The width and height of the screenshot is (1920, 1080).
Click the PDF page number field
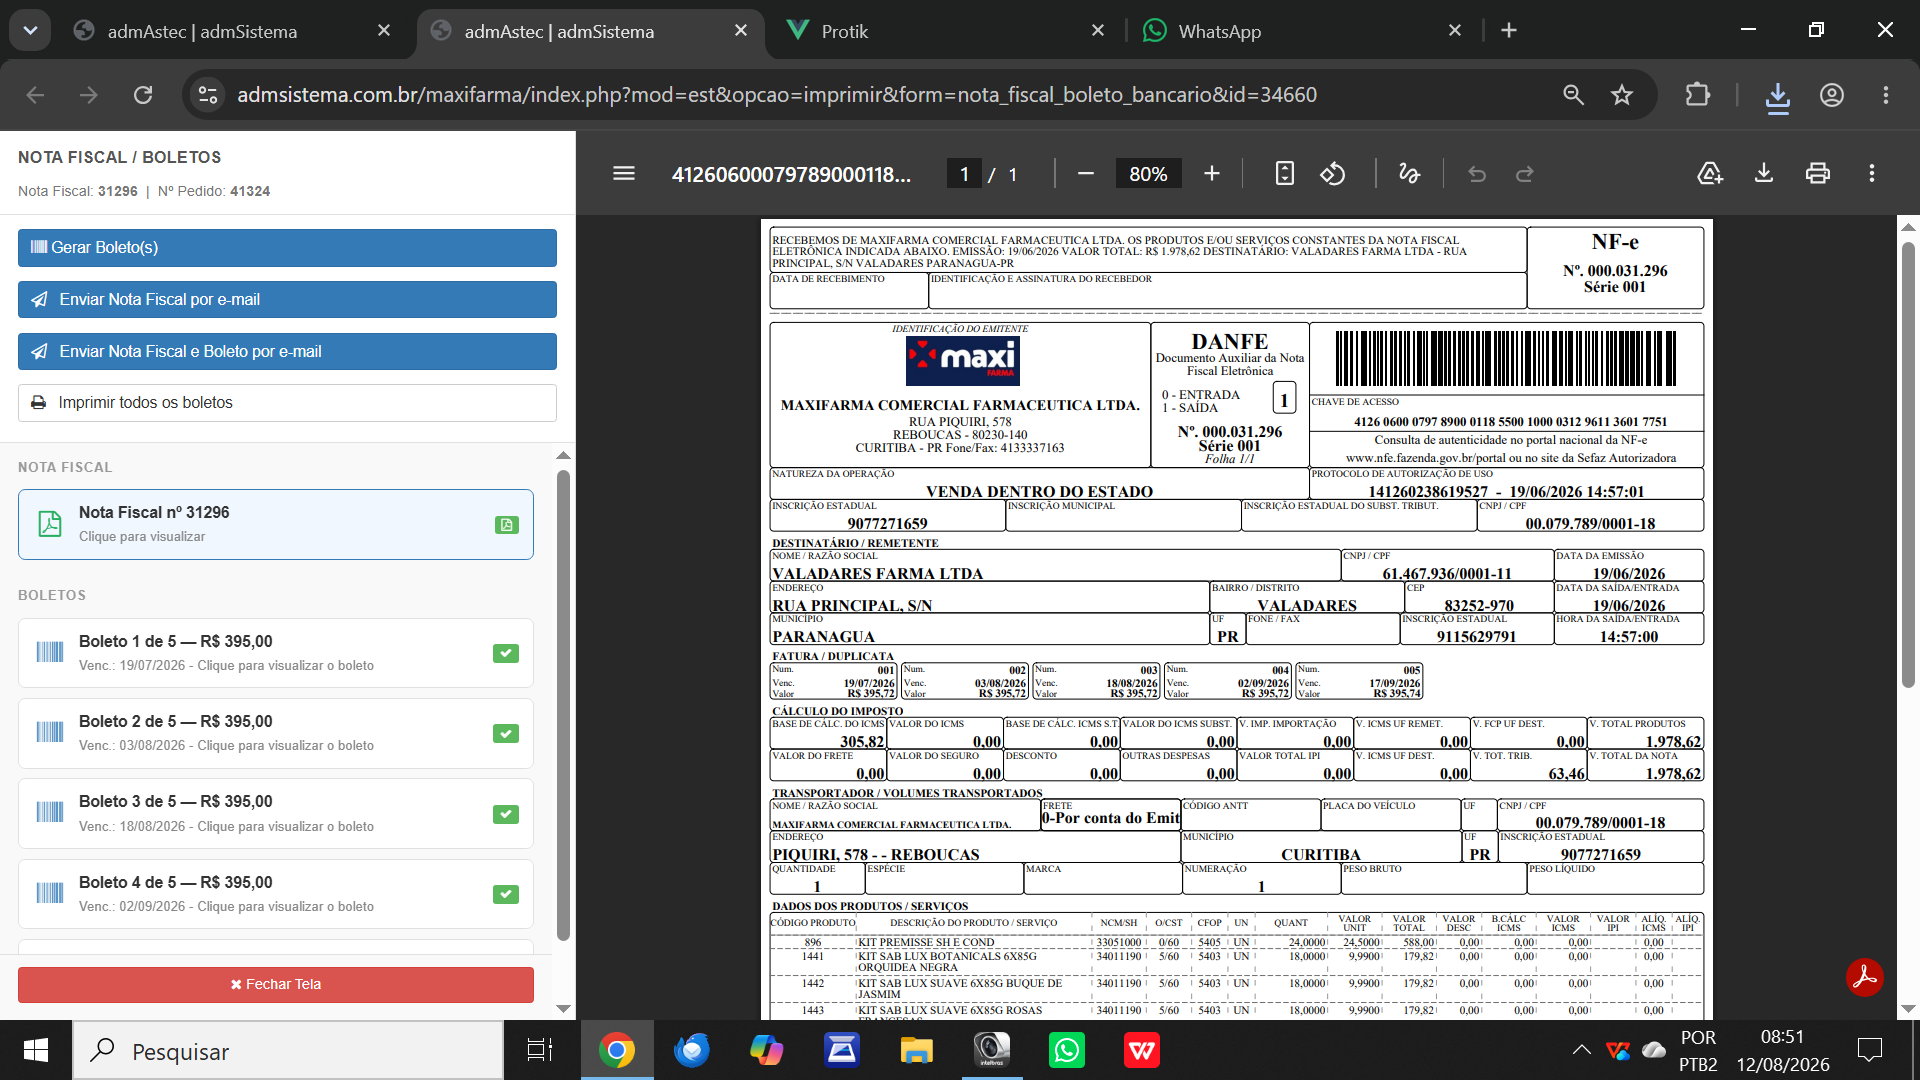(x=963, y=174)
